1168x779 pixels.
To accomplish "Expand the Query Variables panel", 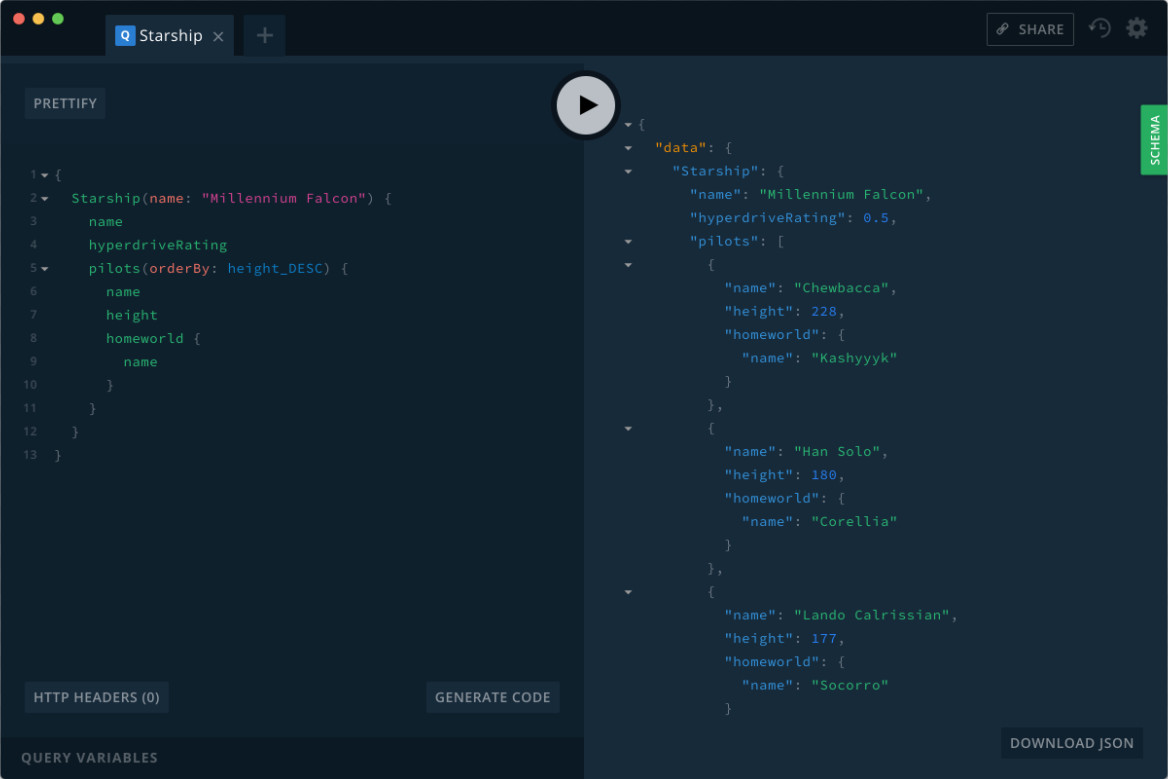I will (89, 757).
